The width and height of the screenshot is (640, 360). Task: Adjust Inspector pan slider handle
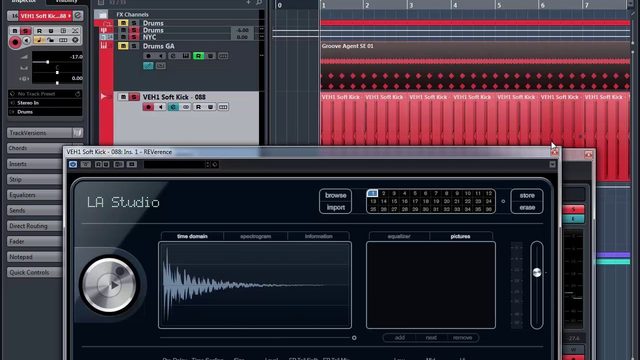(57, 72)
